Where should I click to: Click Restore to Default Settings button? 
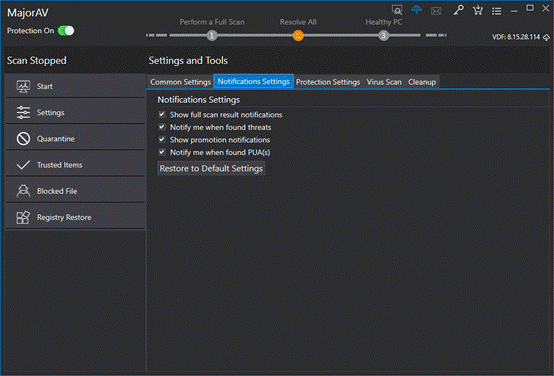point(211,169)
